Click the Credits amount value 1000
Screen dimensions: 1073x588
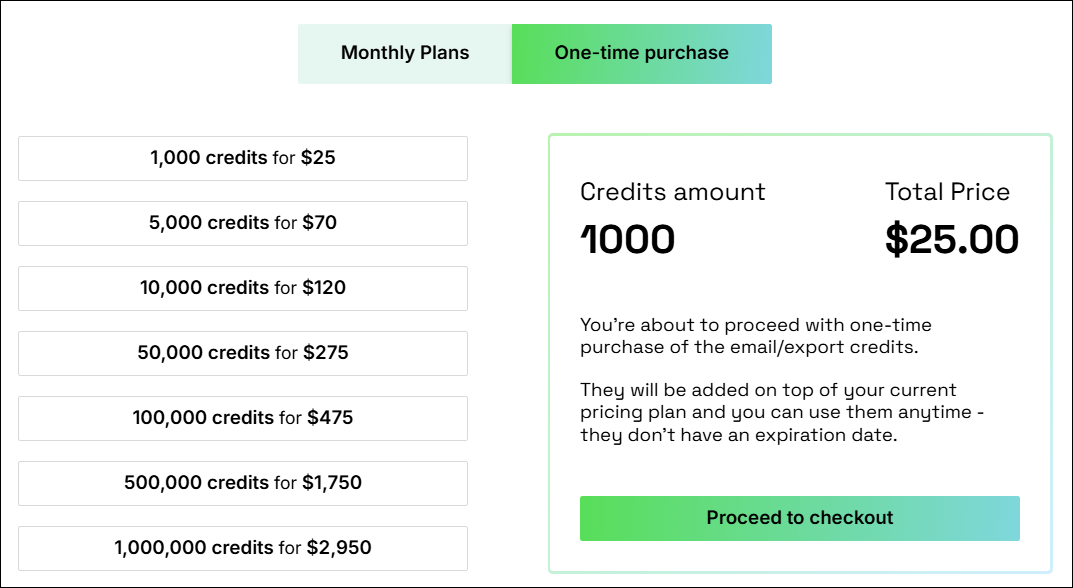[628, 239]
